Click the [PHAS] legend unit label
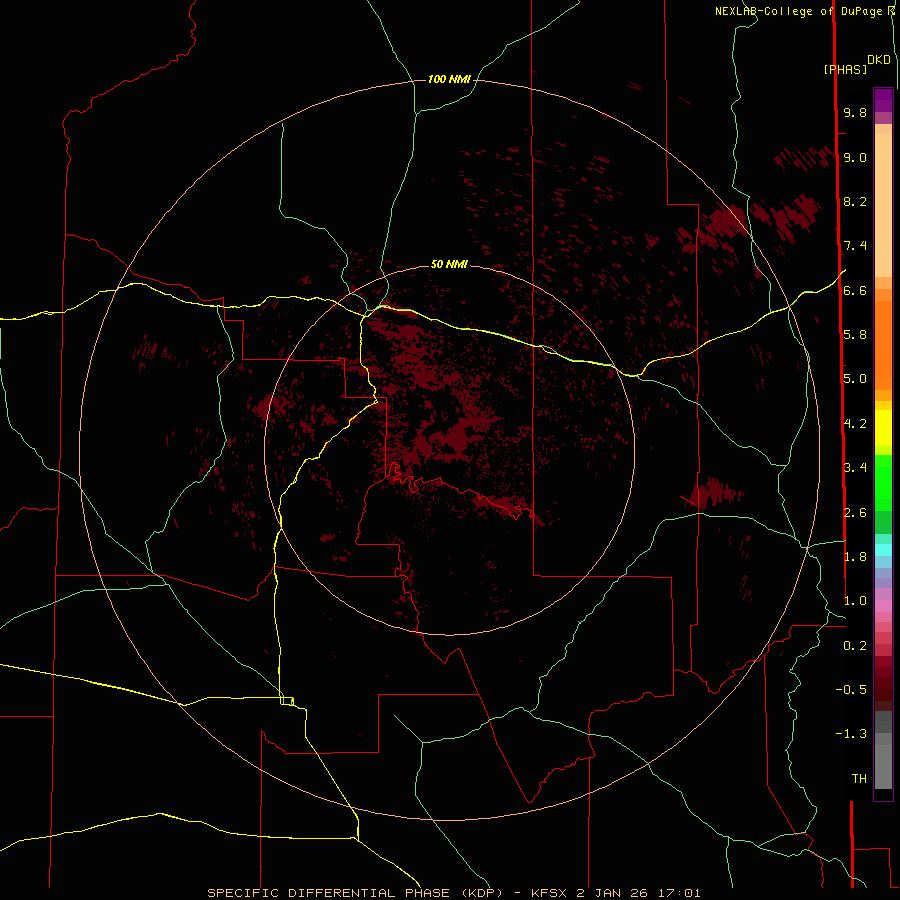Viewport: 900px width, 900px height. (845, 69)
